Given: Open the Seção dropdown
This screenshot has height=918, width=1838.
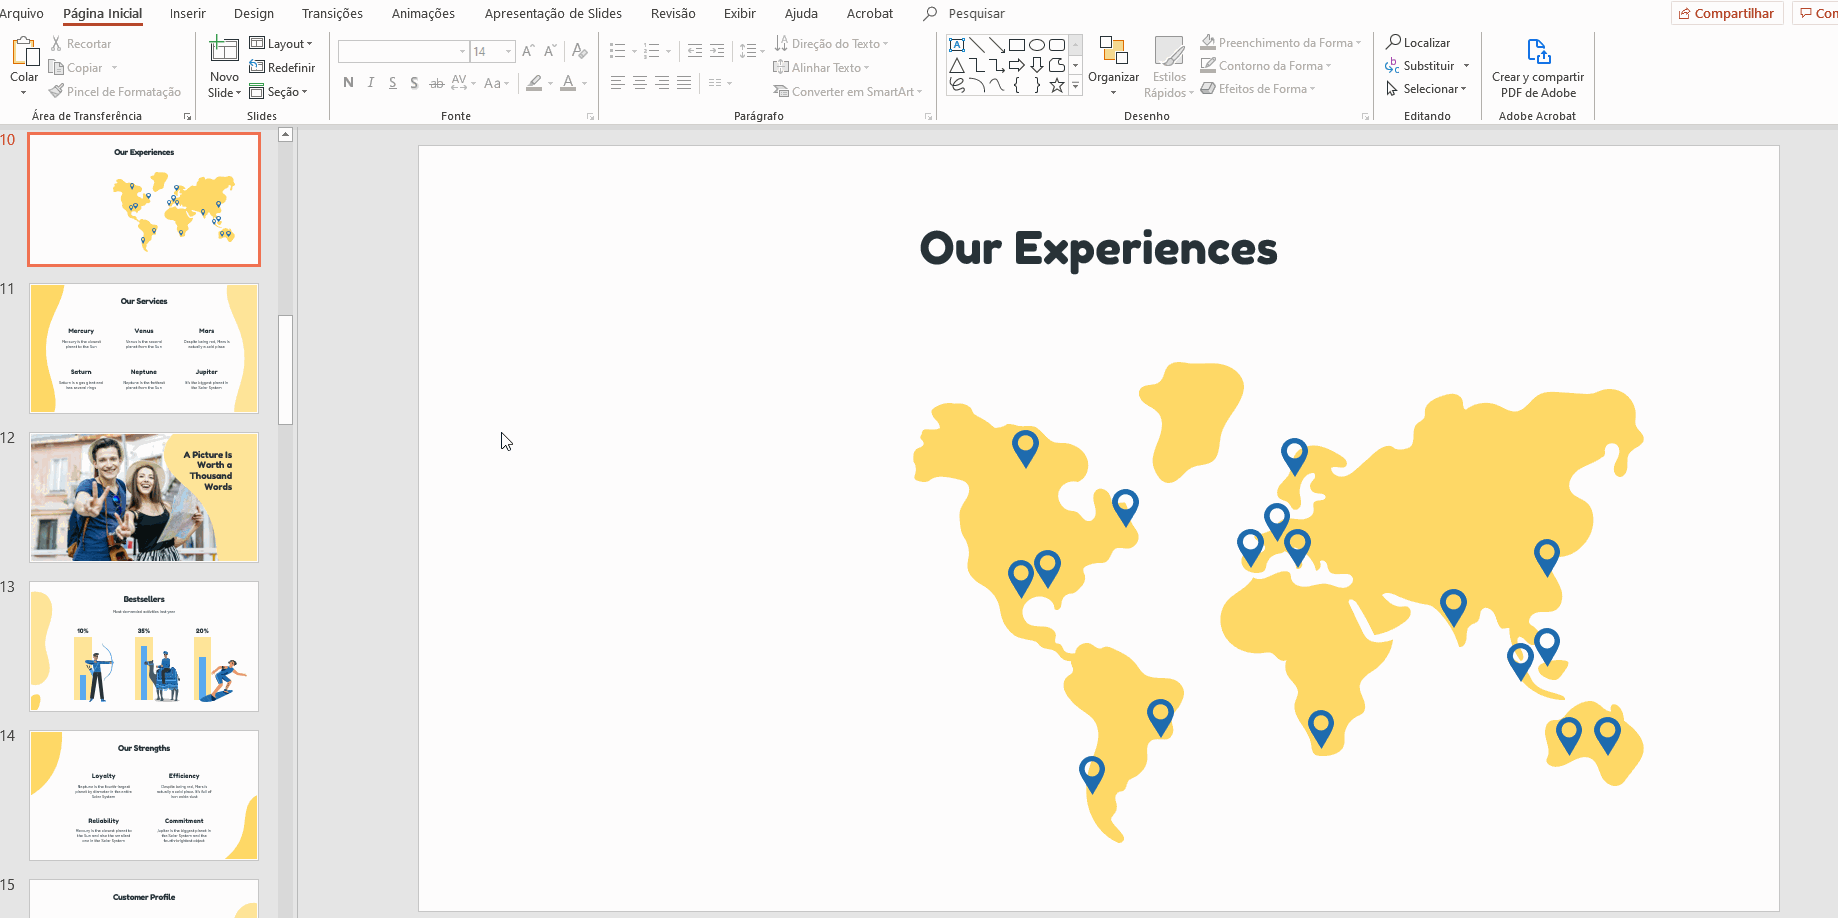Looking at the screenshot, I should click(x=278, y=92).
